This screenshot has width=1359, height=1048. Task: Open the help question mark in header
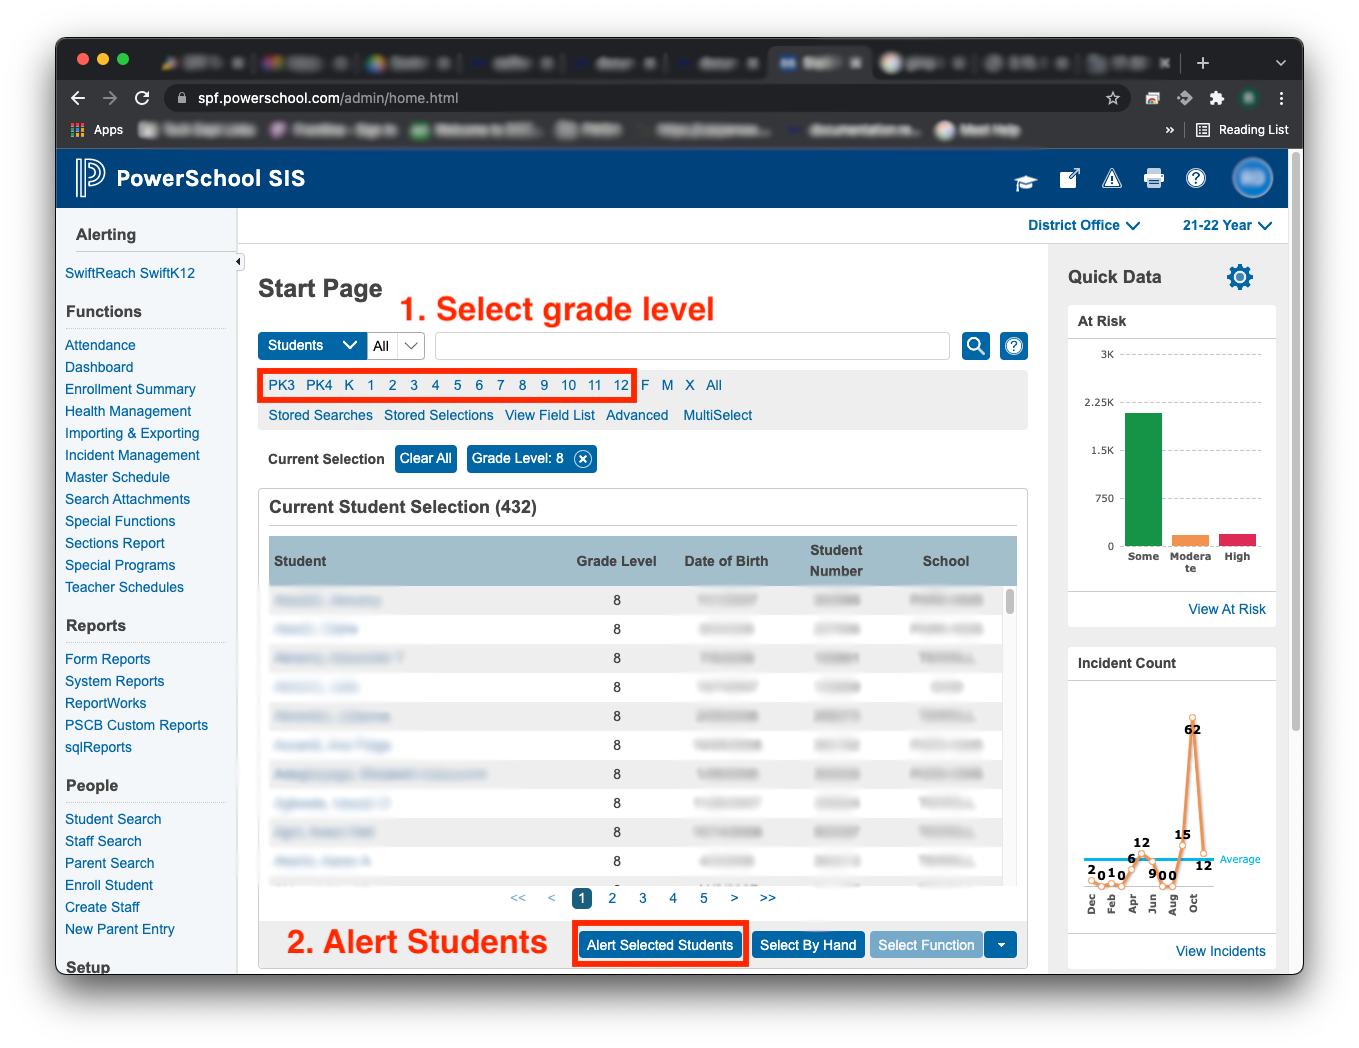1195,179
